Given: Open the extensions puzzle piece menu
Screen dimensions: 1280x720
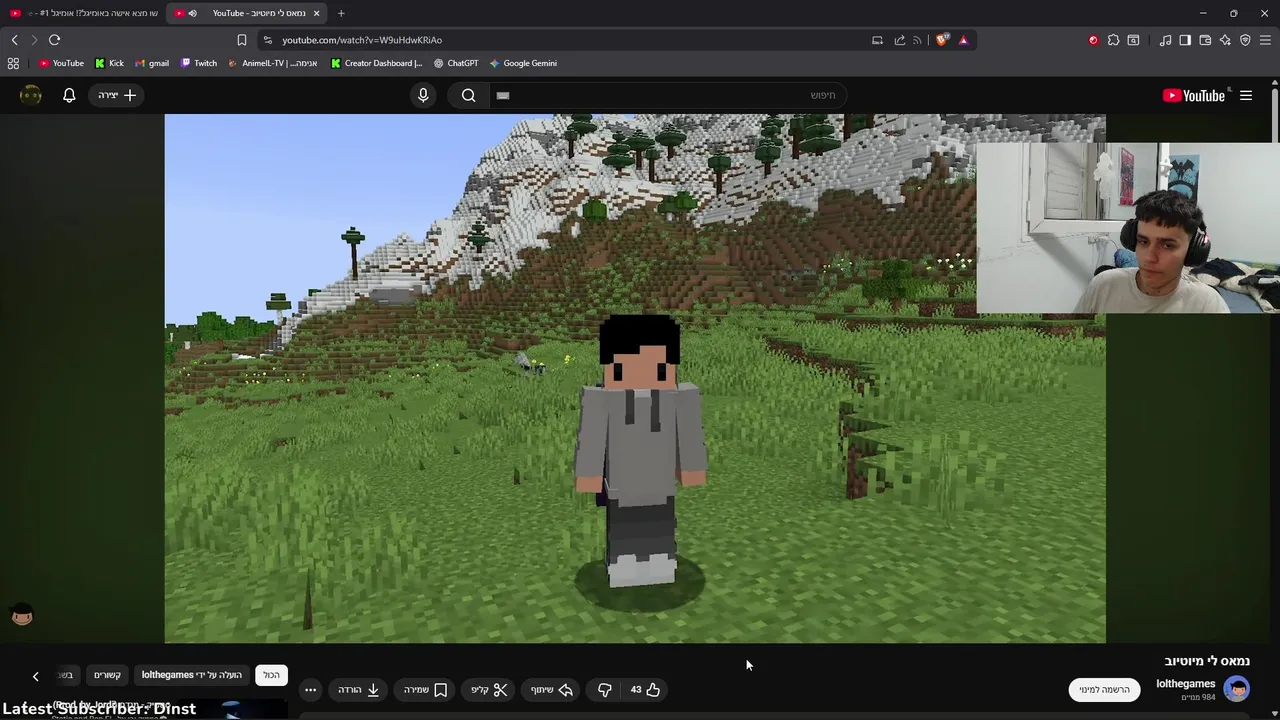Looking at the screenshot, I should point(1113,40).
